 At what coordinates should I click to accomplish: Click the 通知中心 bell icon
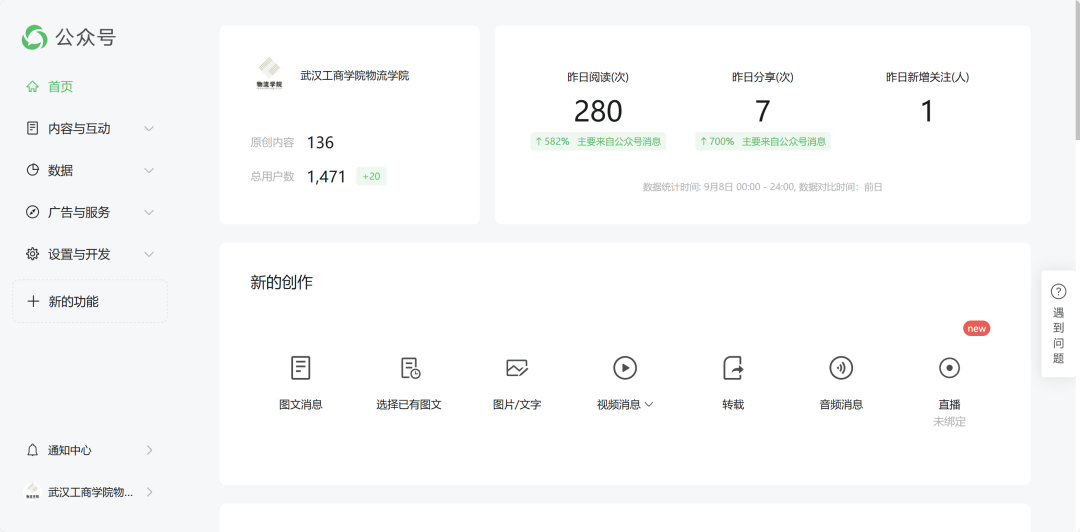(32, 450)
